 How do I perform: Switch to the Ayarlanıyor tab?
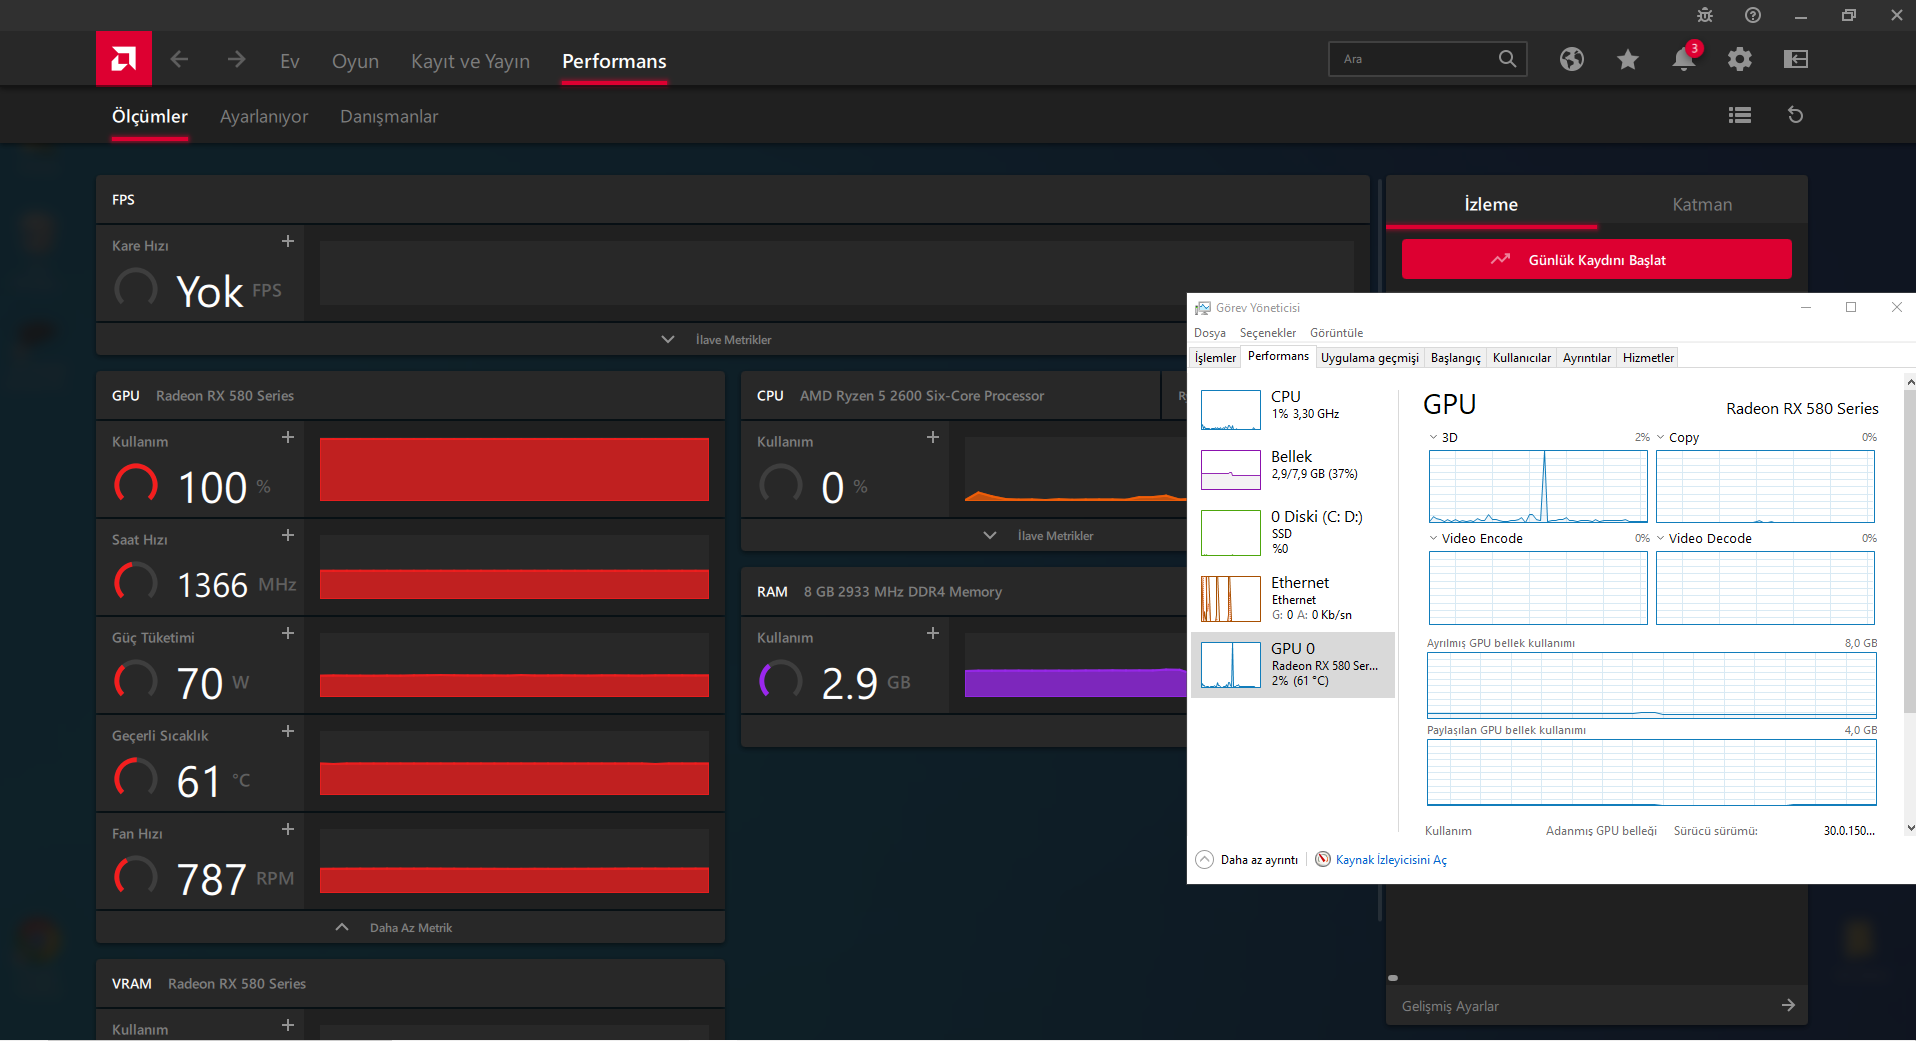264,117
